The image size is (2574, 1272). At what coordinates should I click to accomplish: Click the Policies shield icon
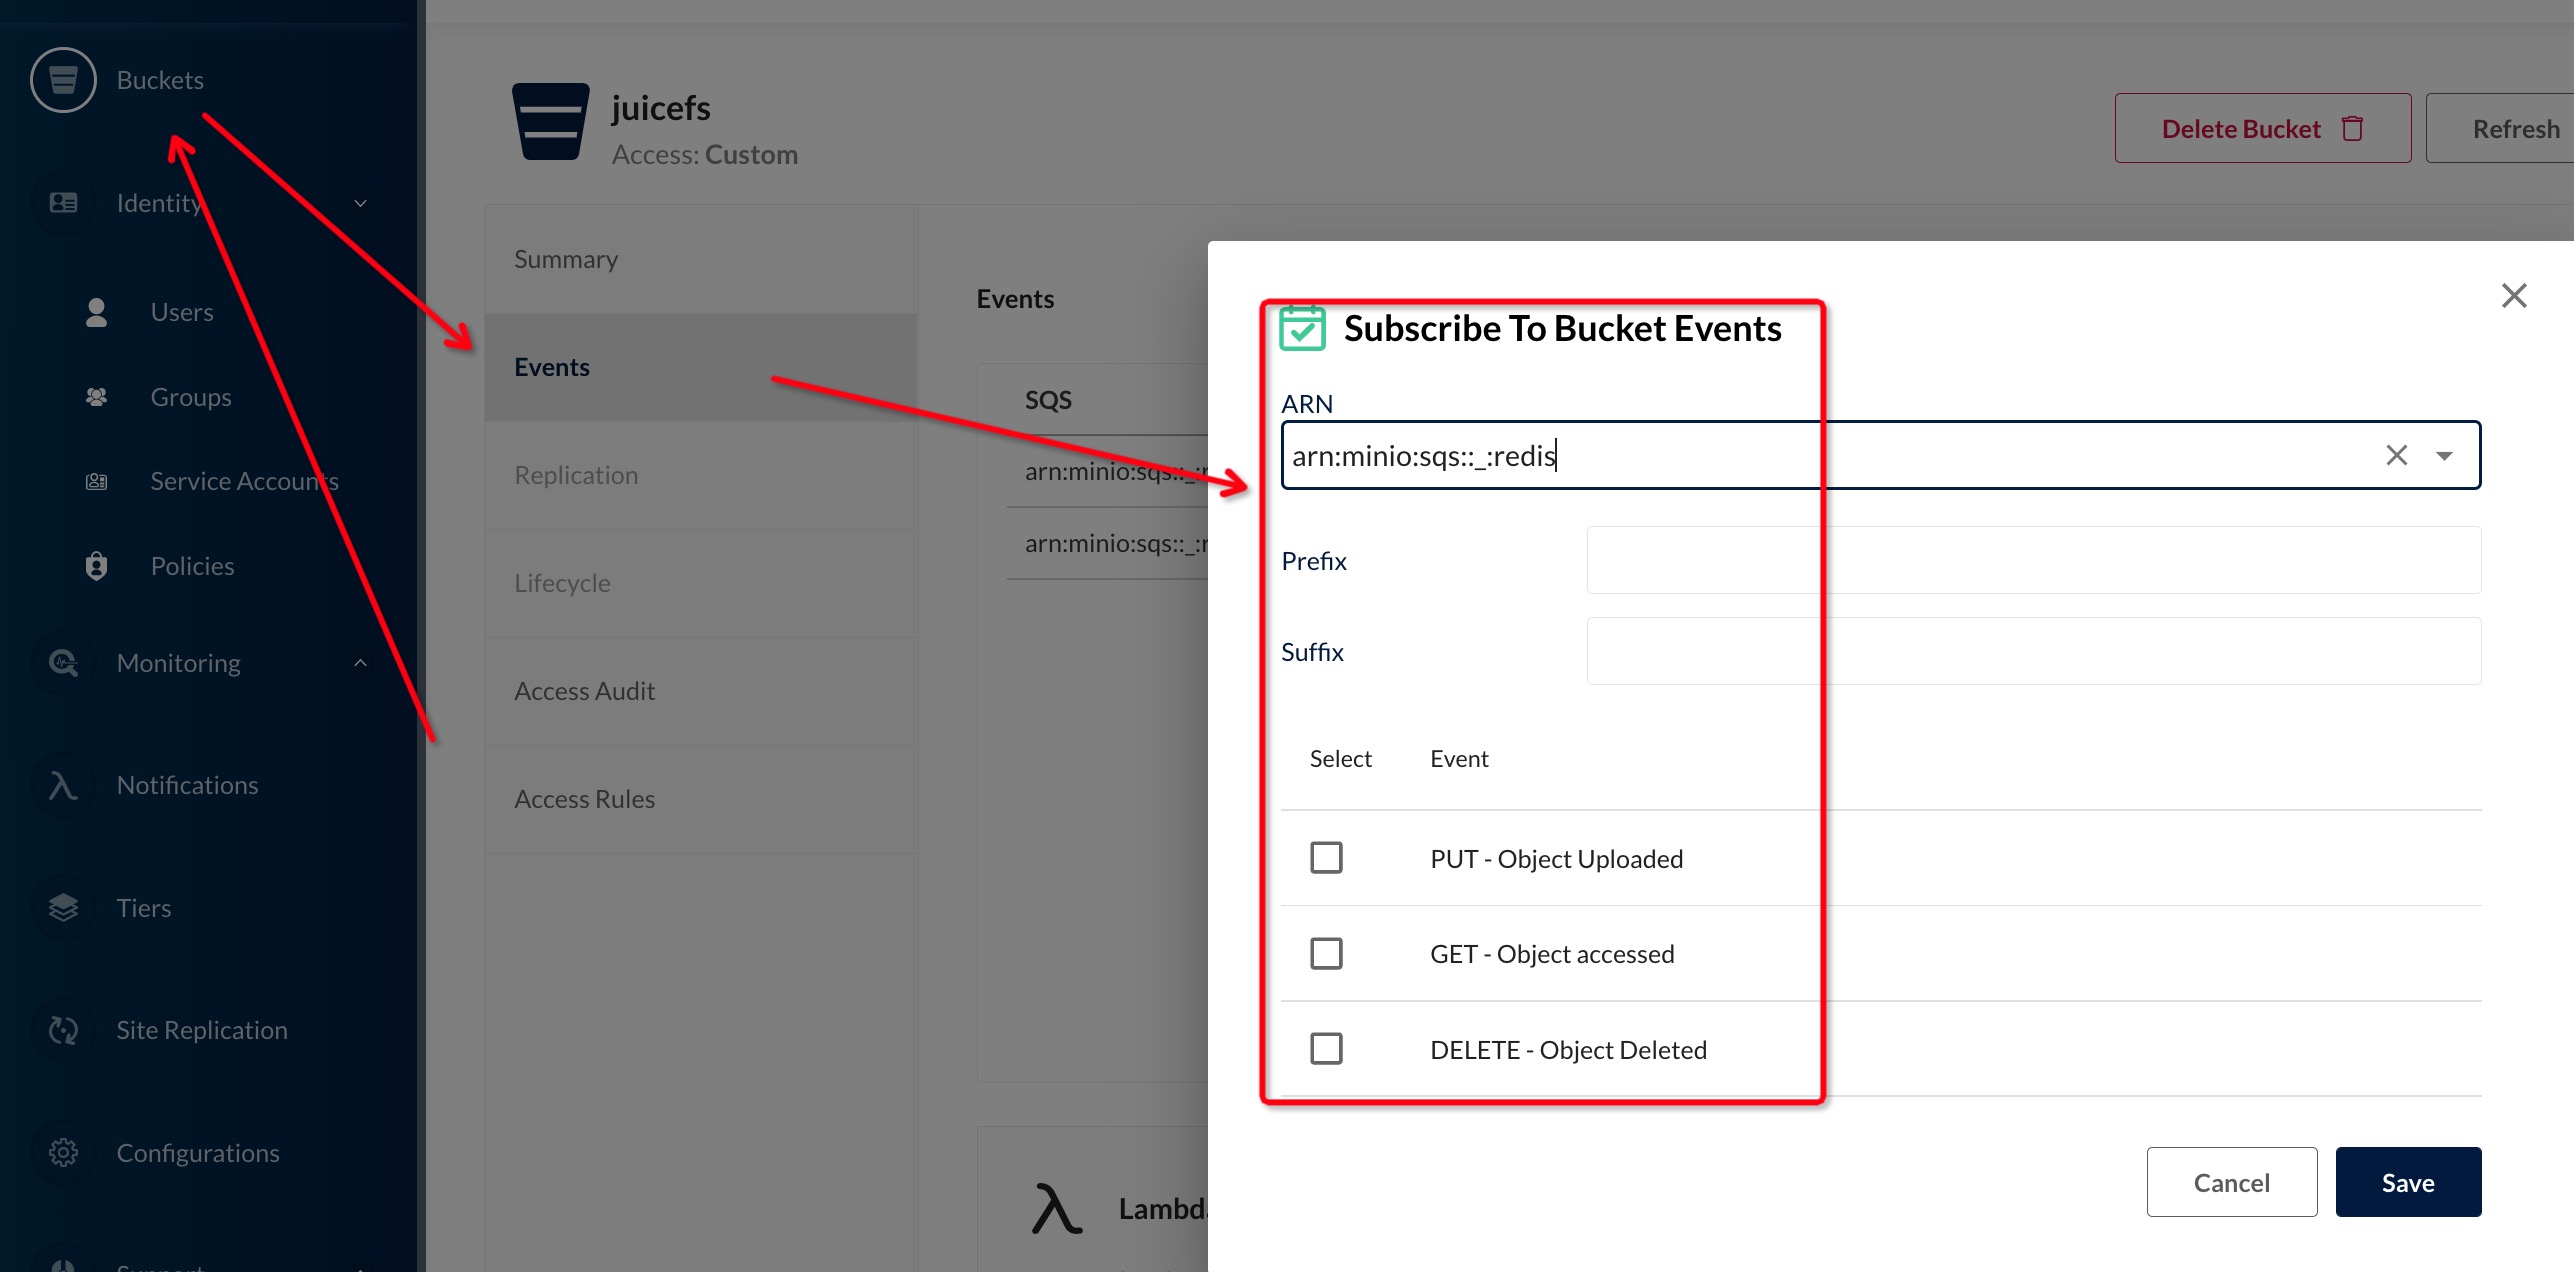click(x=96, y=566)
